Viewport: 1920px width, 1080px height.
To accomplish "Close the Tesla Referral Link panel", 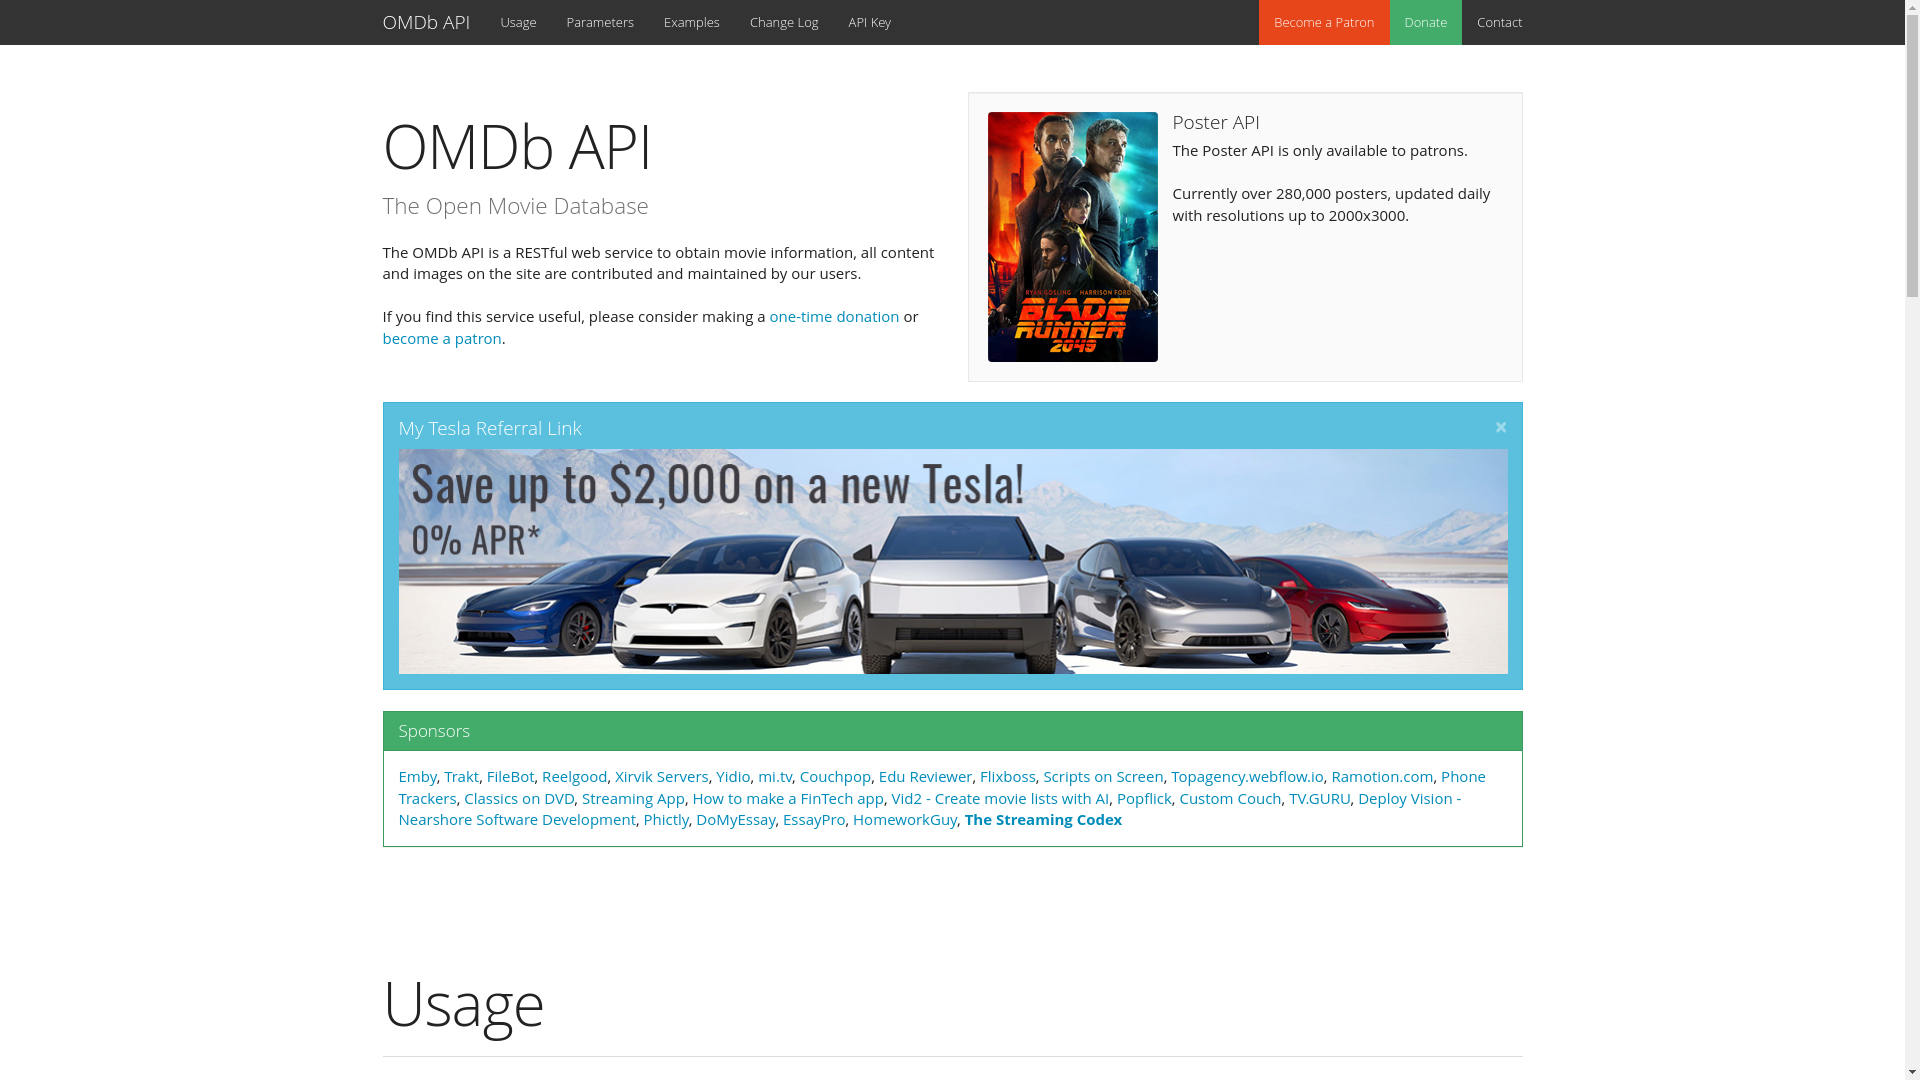I will tap(1500, 427).
